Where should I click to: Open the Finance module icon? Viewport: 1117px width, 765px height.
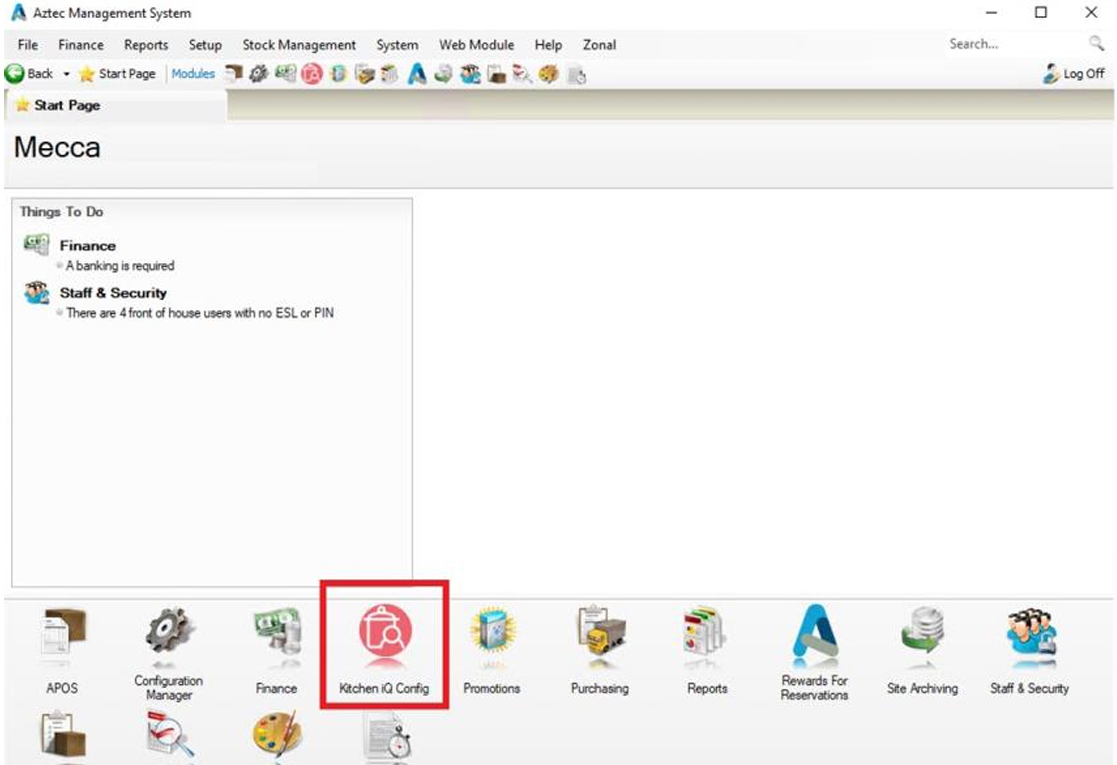tap(276, 636)
